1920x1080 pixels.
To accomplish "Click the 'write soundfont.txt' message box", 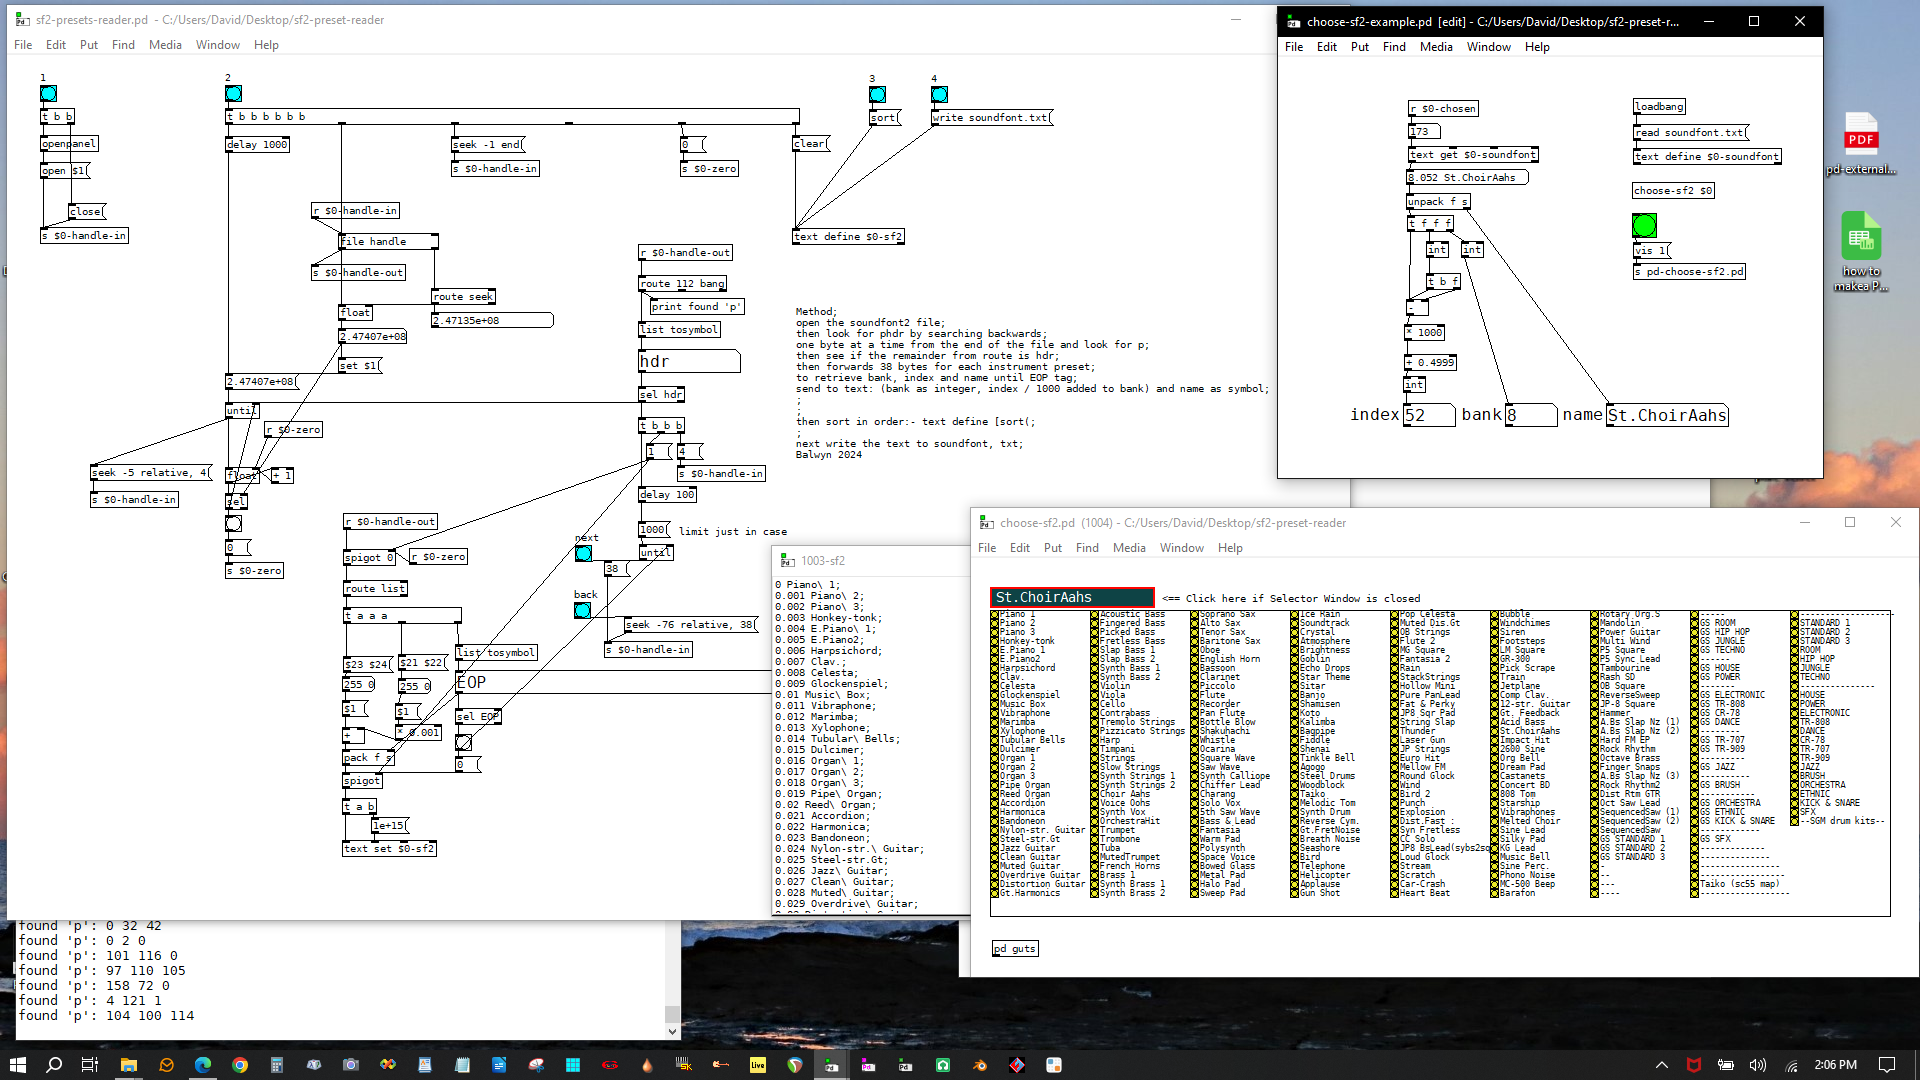I will 992,118.
